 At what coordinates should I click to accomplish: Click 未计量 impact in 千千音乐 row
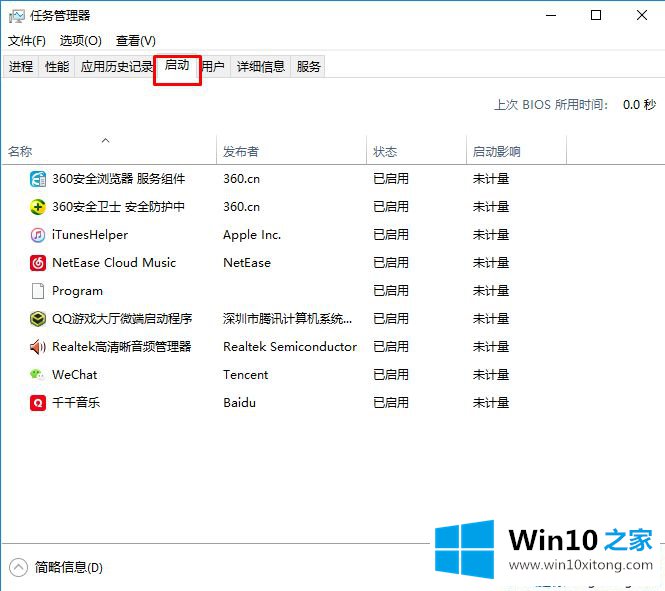tap(491, 402)
